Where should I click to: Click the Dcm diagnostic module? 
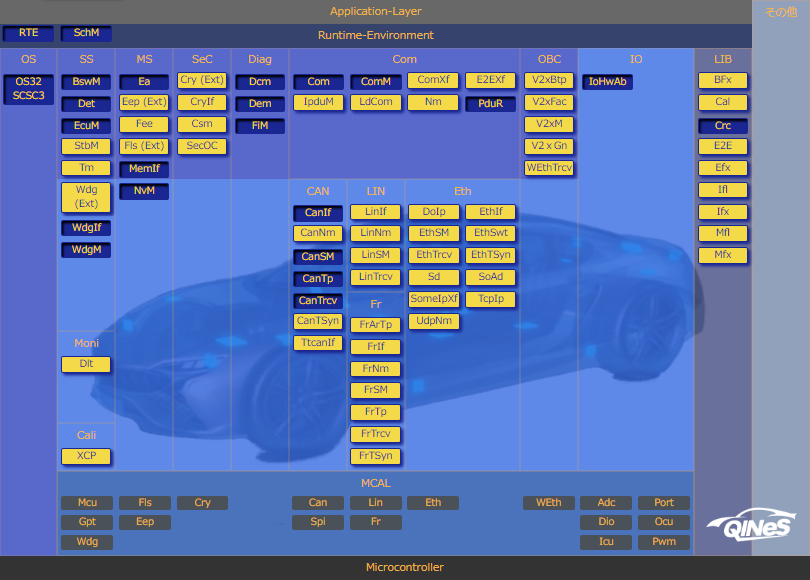[260, 81]
